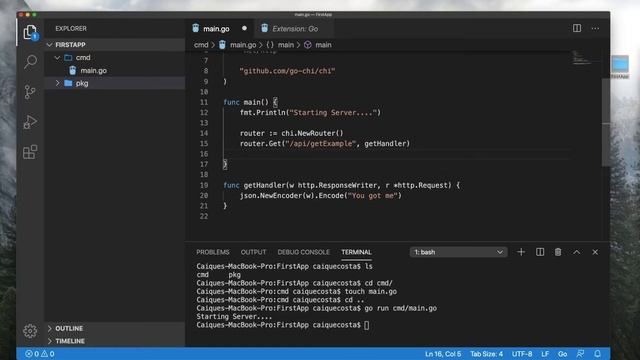
Task: Open the DEBUG CONSOLE panel tab
Action: (304, 252)
